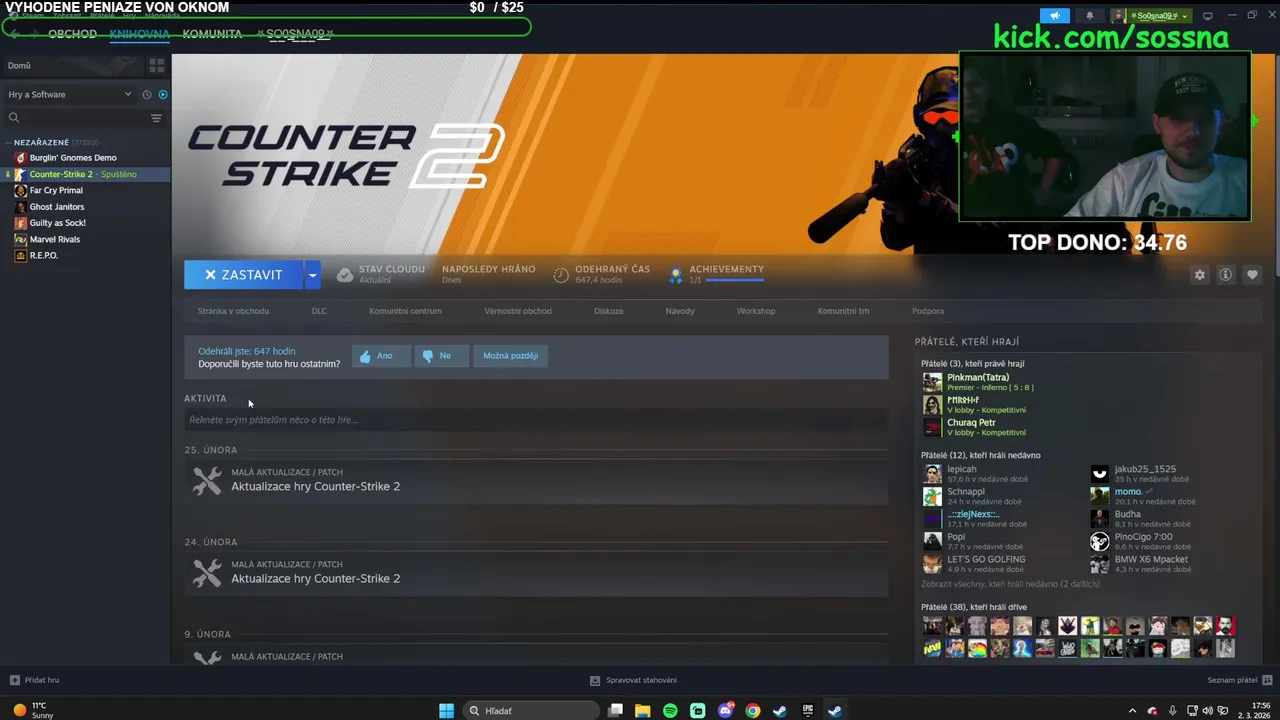The height and width of the screenshot is (720, 1280).
Task: Open Spotify from the taskbar
Action: click(670, 711)
